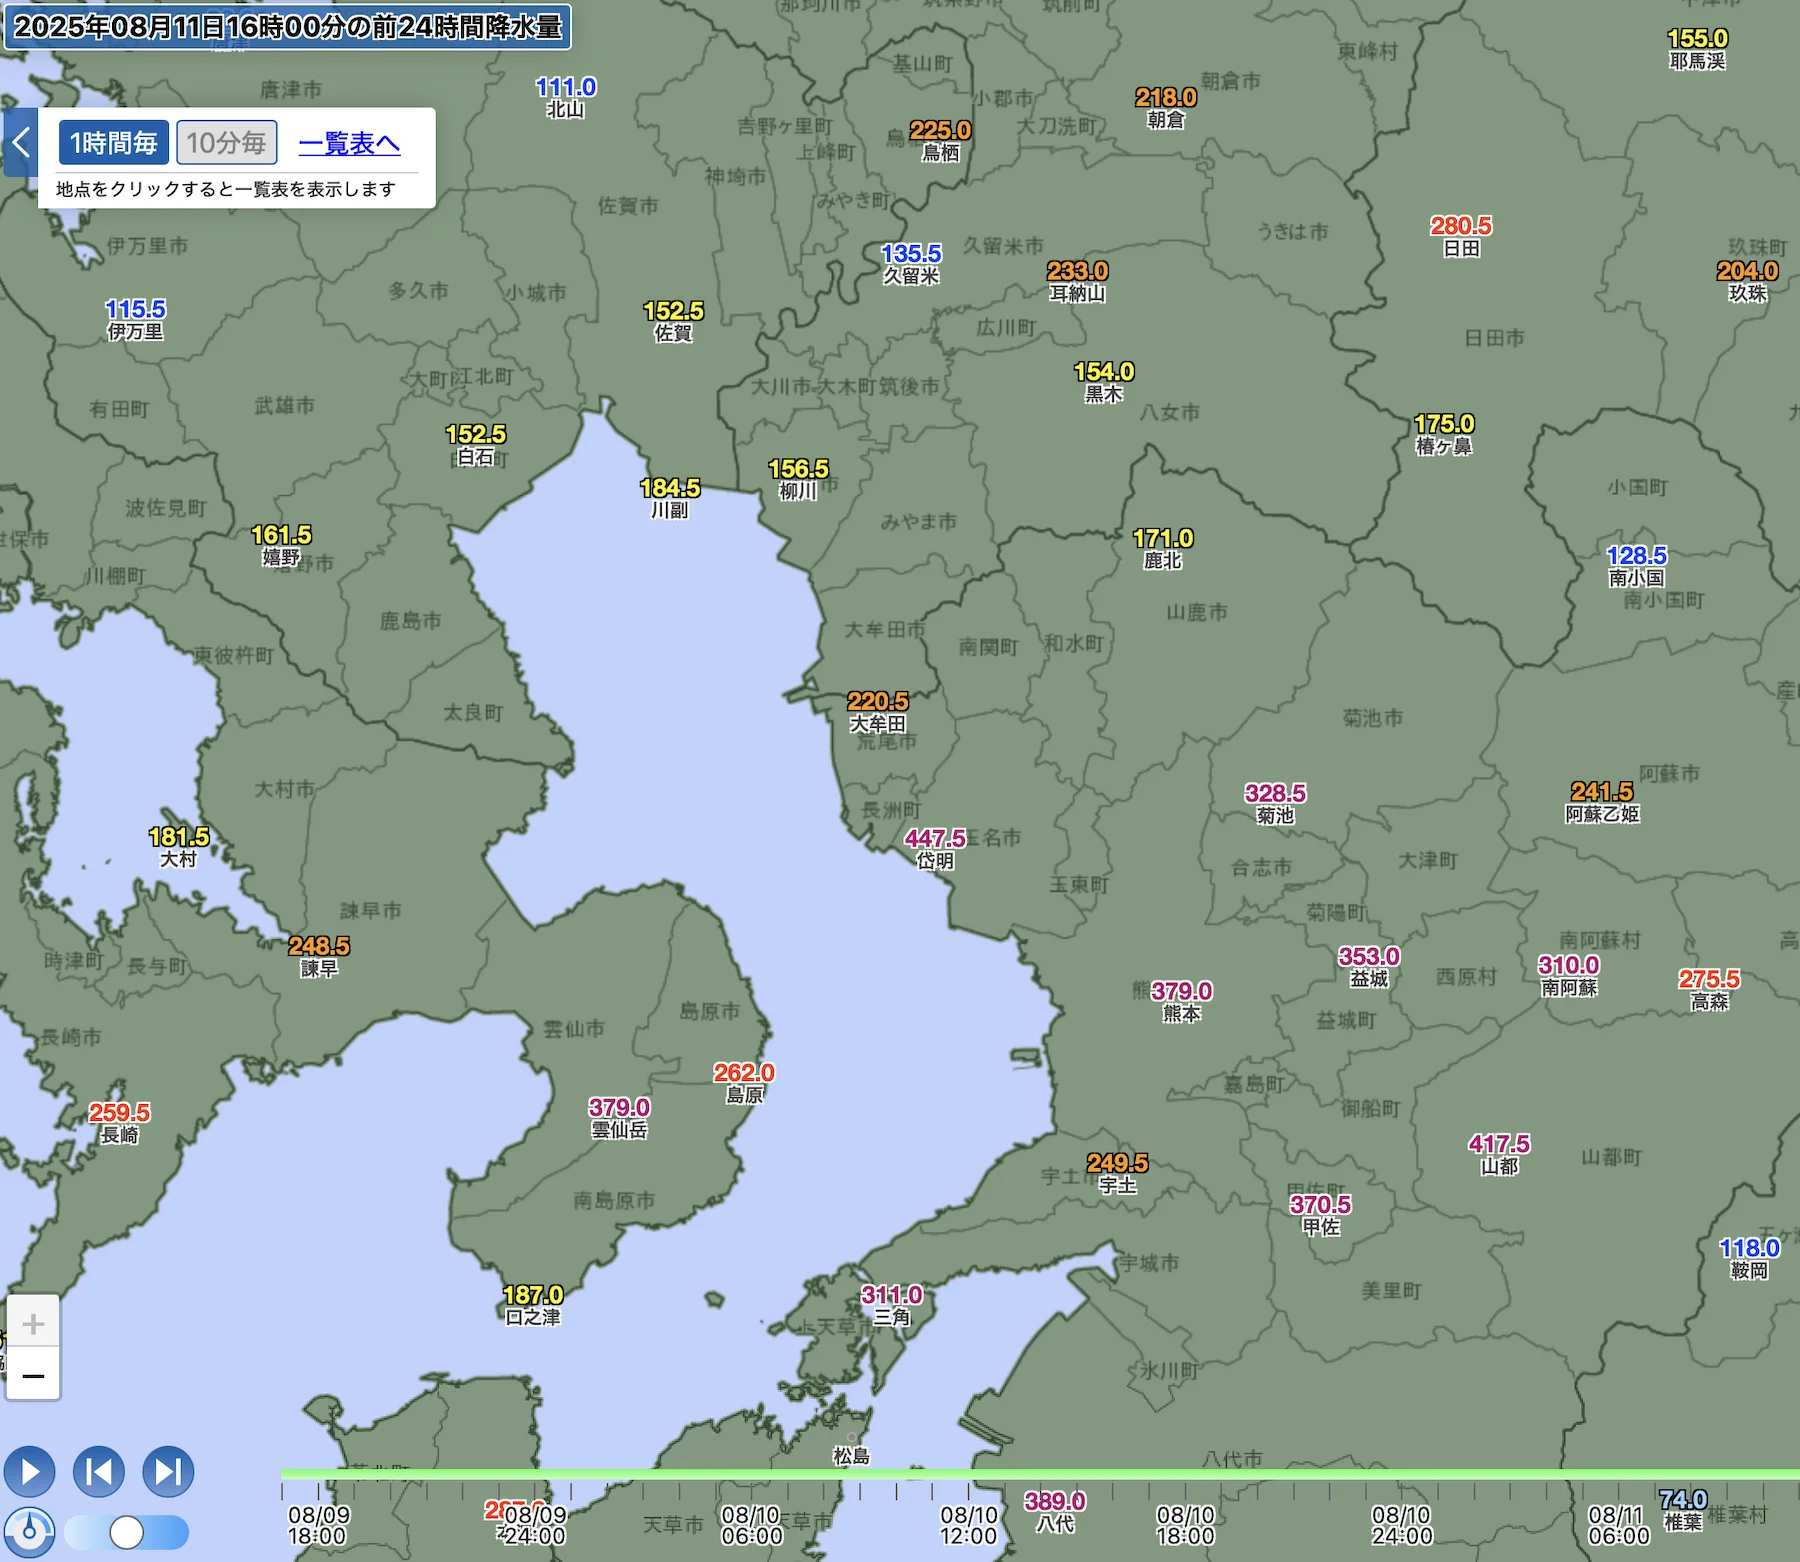The width and height of the screenshot is (1800, 1562).
Task: Click the 椎葉 station value 74.0
Action: tap(1683, 1500)
